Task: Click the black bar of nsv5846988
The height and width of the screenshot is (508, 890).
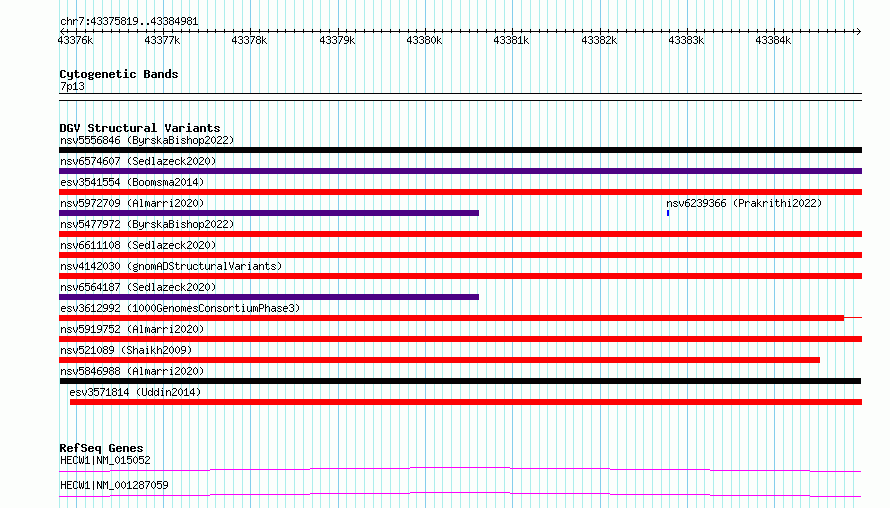Action: pos(460,381)
